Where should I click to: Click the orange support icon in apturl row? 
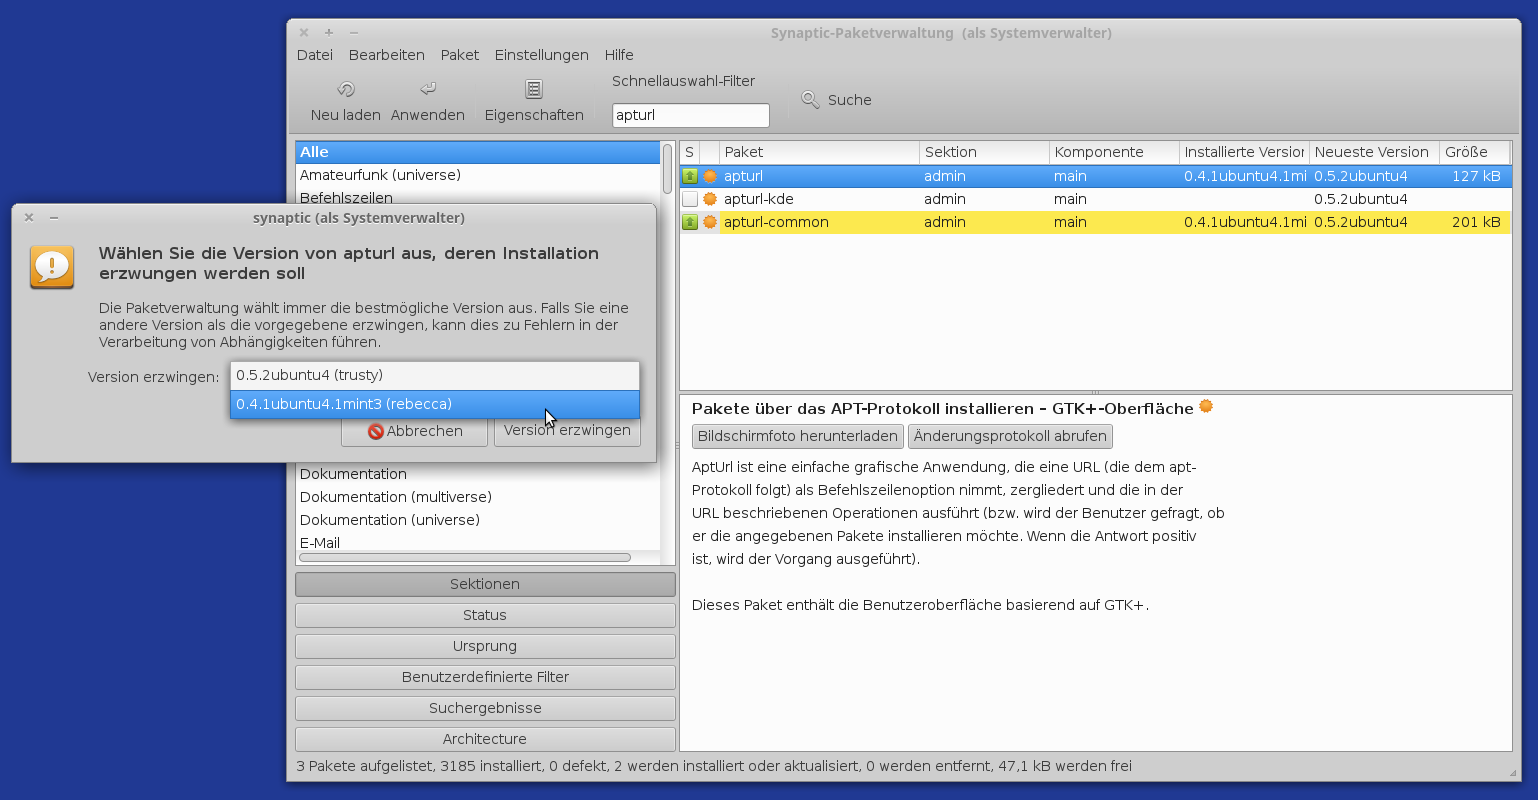[710, 176]
